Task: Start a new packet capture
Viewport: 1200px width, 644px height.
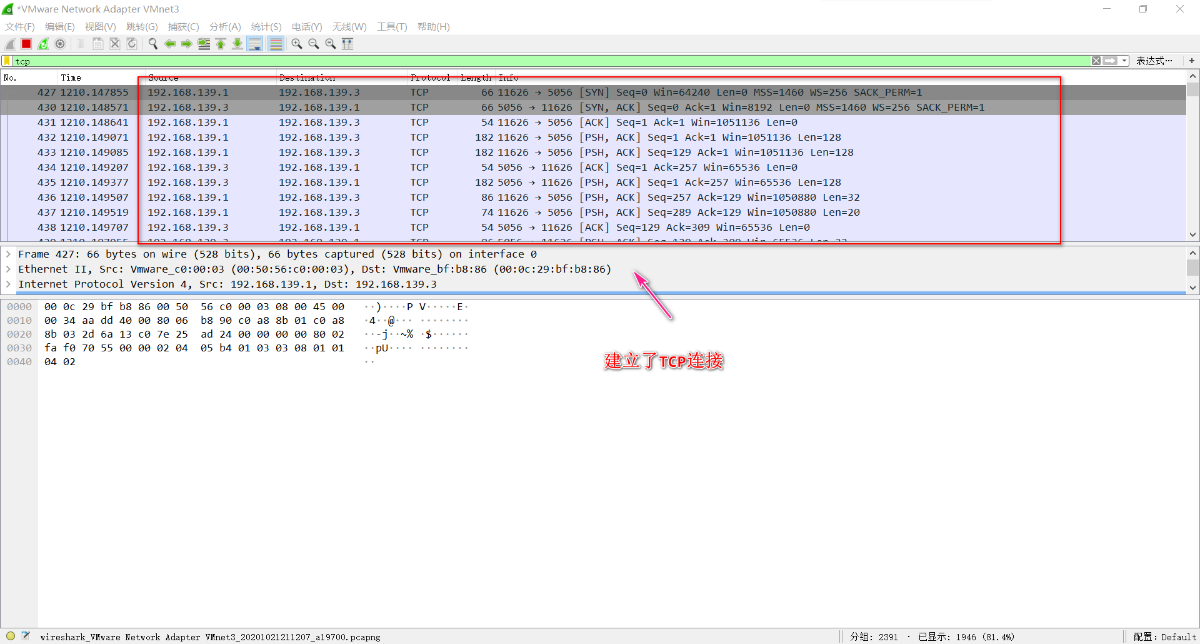Action: [x=9, y=44]
